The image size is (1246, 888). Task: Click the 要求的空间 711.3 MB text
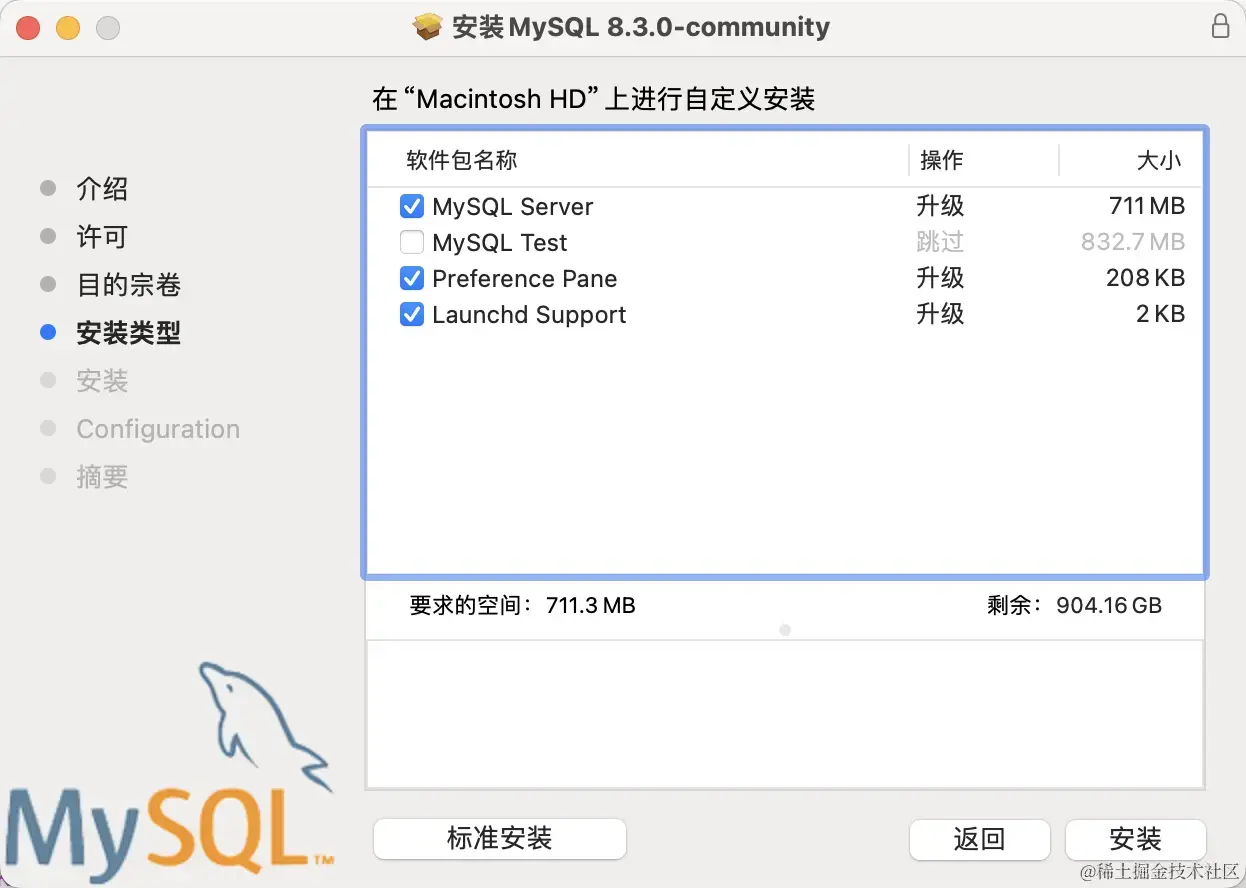[x=522, y=605]
